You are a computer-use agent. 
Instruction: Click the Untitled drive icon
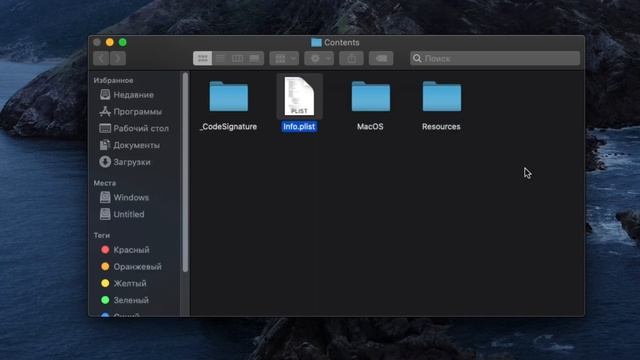(105, 214)
